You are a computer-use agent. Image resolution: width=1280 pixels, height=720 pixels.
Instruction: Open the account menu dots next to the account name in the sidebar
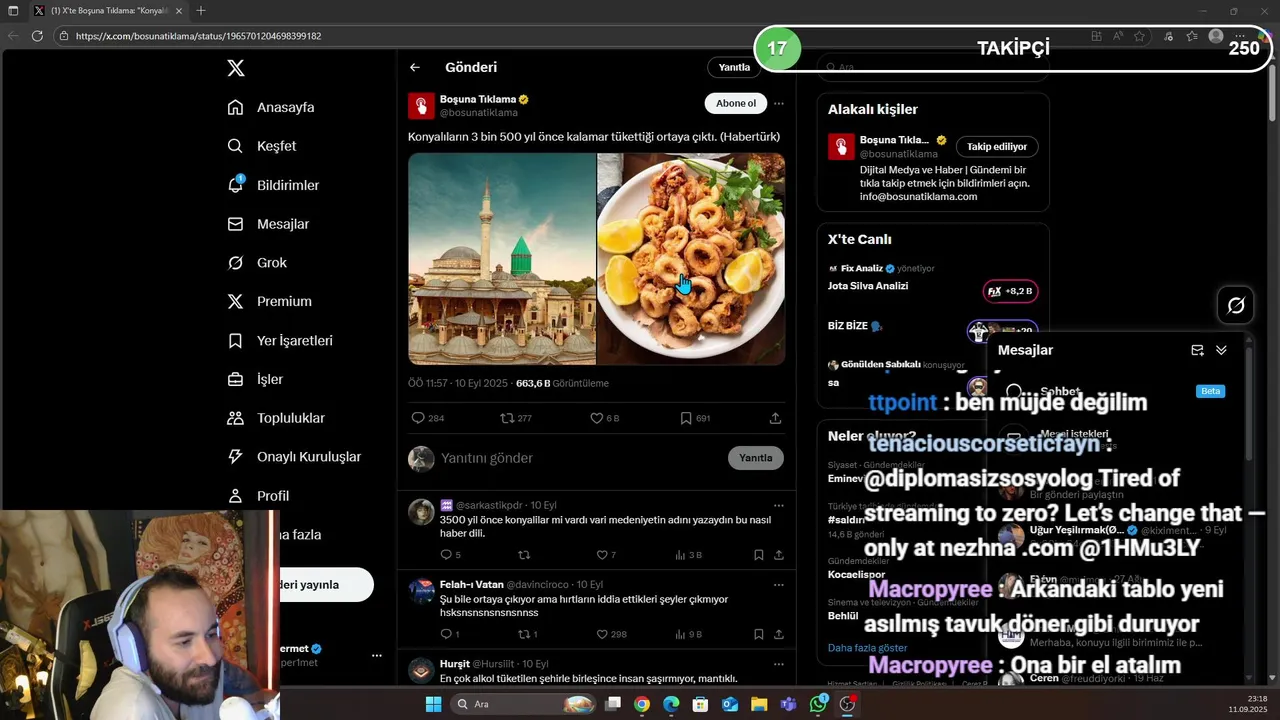point(376,656)
